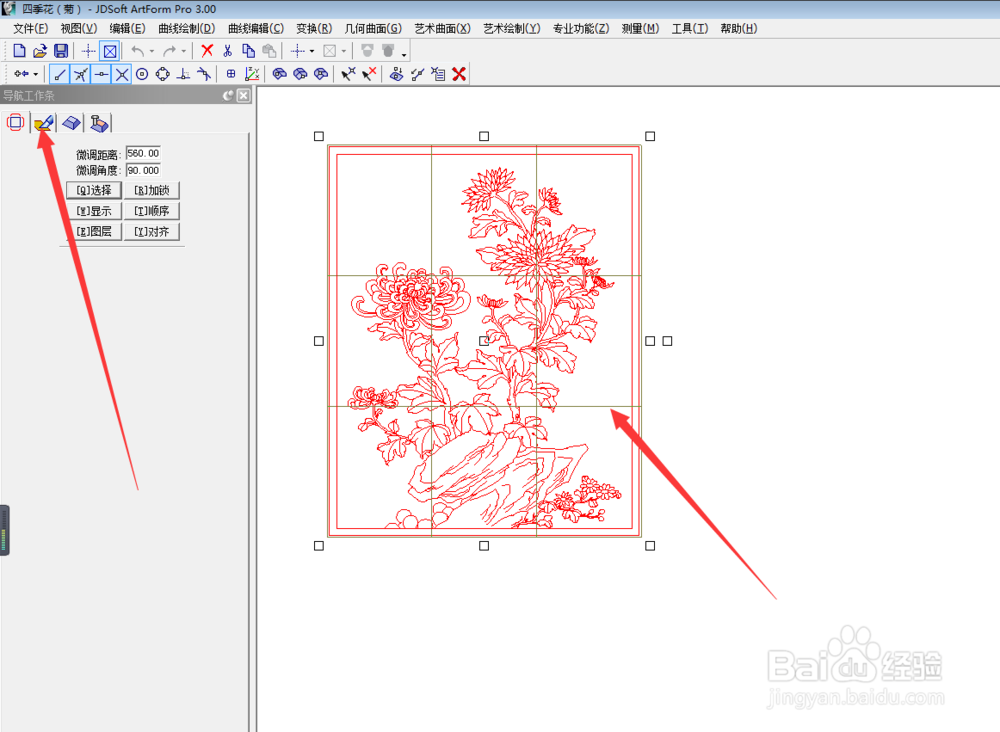The width and height of the screenshot is (1000, 732).
Task: Click the [Y]对齐 button
Action: [x=152, y=231]
